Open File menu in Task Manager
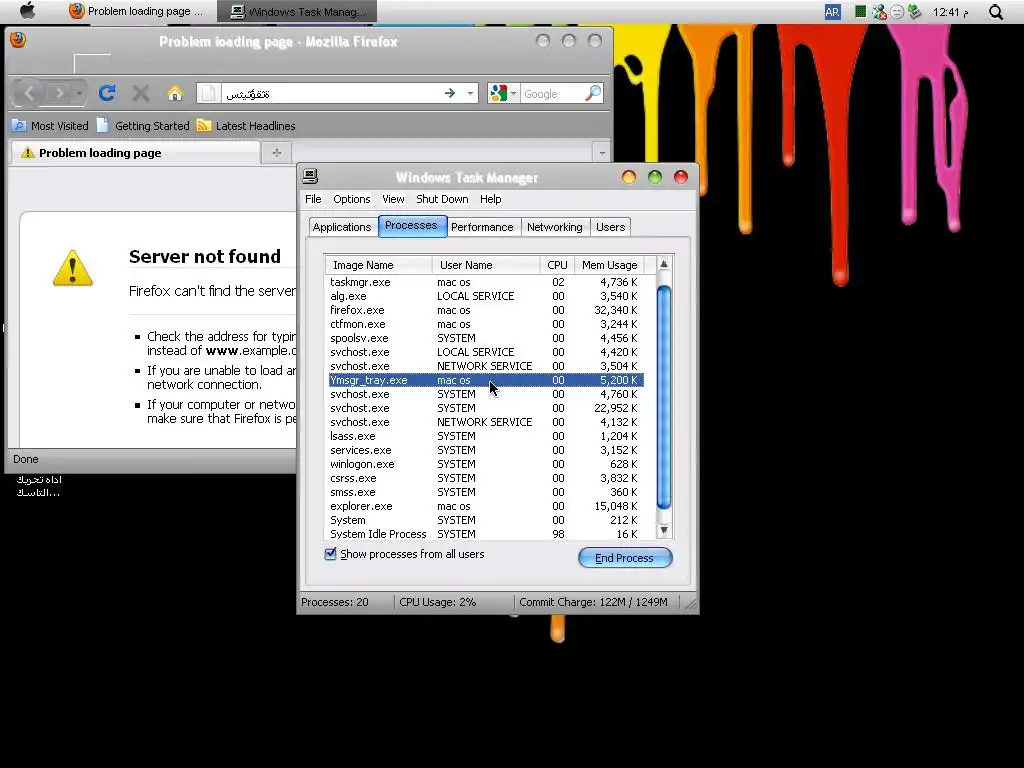This screenshot has width=1024, height=768. click(x=313, y=199)
